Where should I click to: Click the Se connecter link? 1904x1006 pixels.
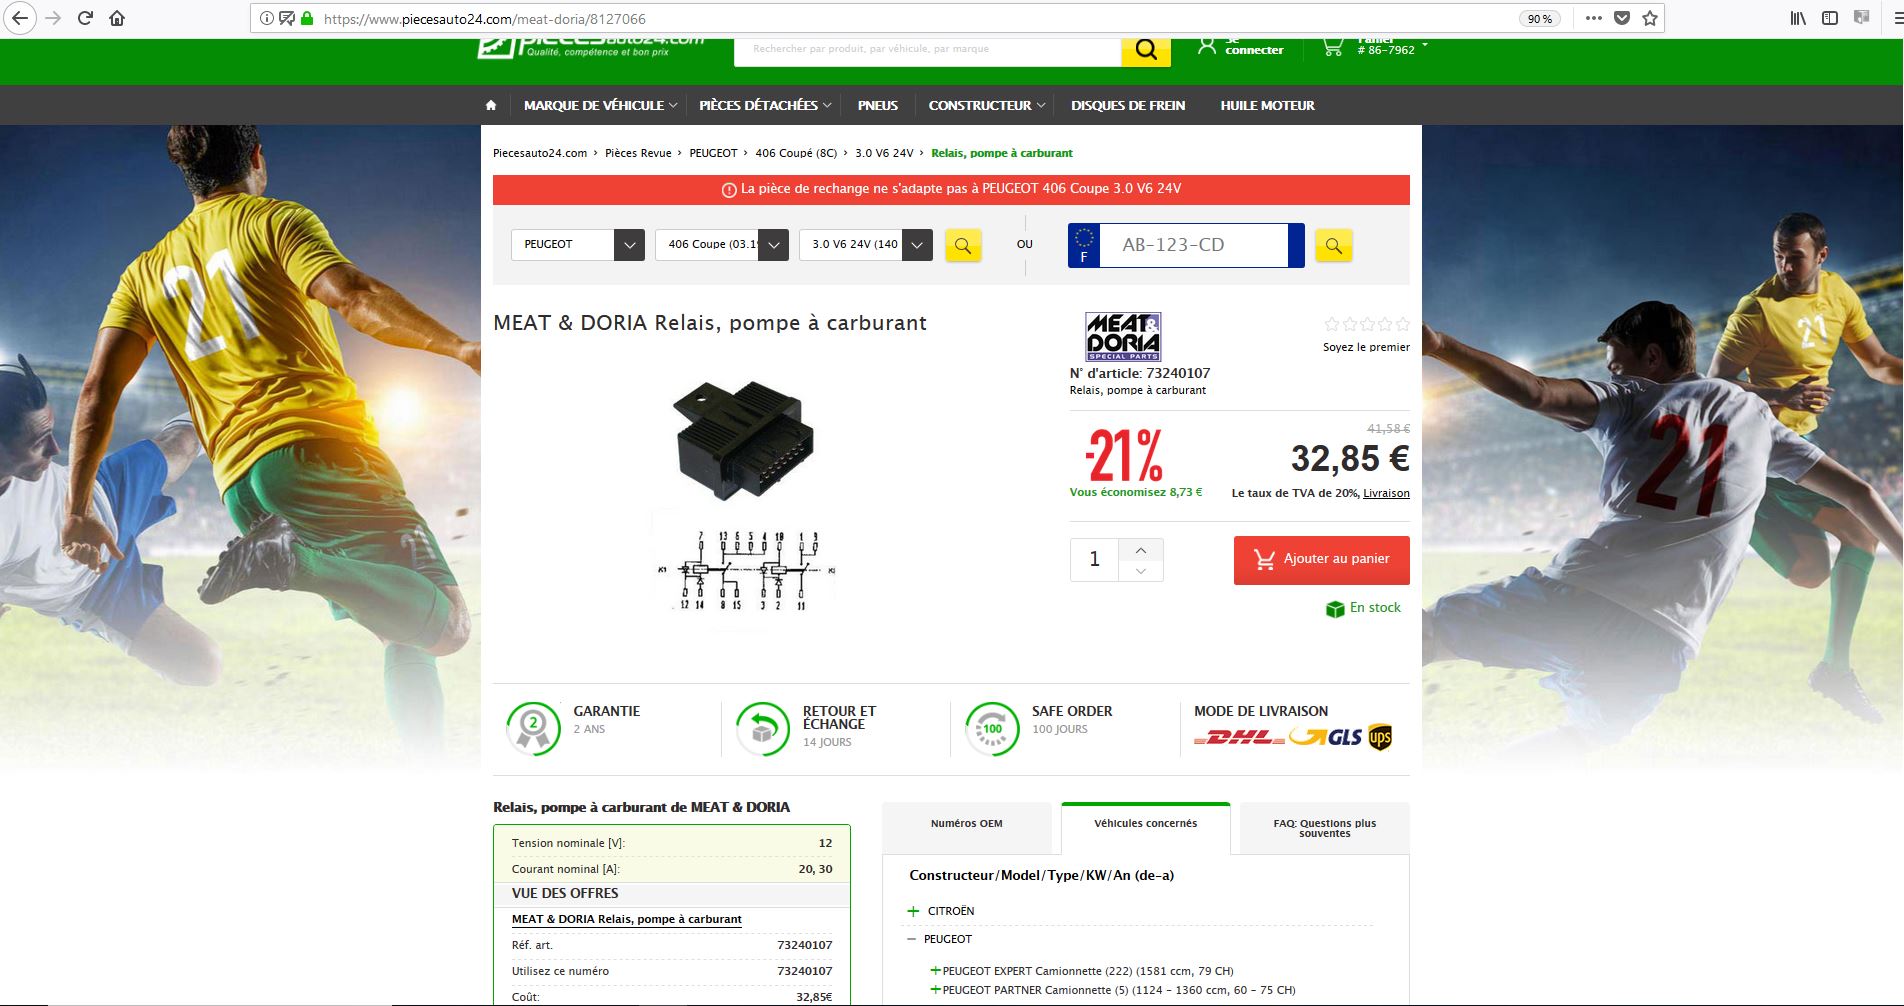[x=1254, y=47]
